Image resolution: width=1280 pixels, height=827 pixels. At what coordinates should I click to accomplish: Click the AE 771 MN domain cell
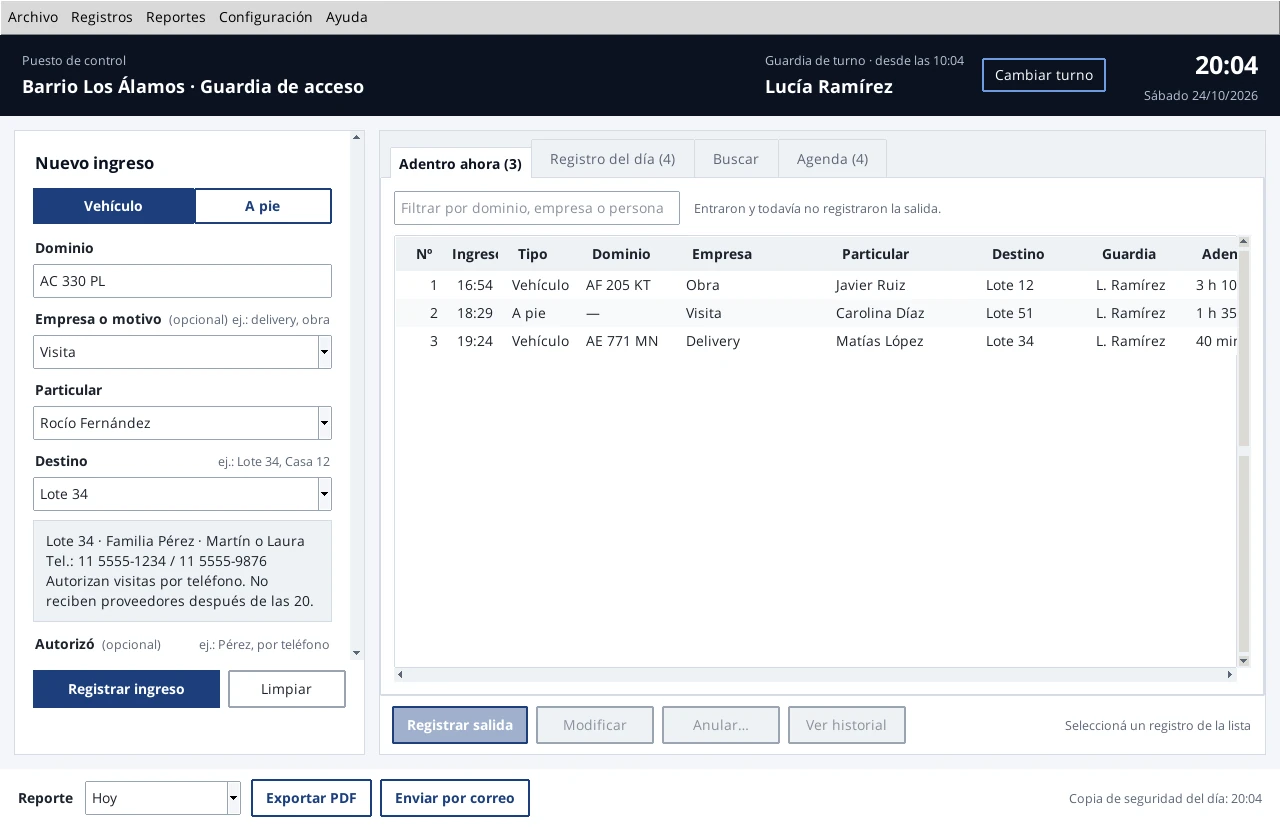(x=622, y=341)
